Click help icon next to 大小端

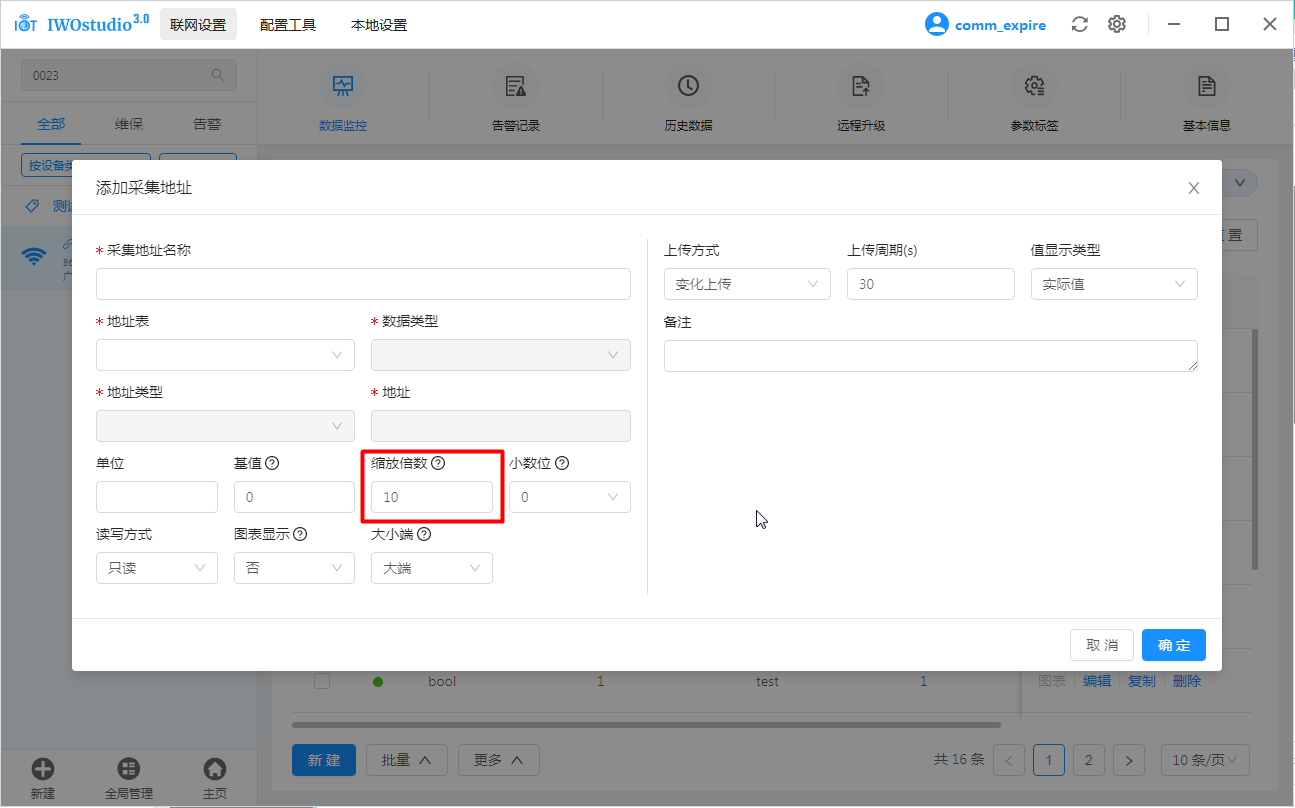pyautogui.click(x=424, y=534)
